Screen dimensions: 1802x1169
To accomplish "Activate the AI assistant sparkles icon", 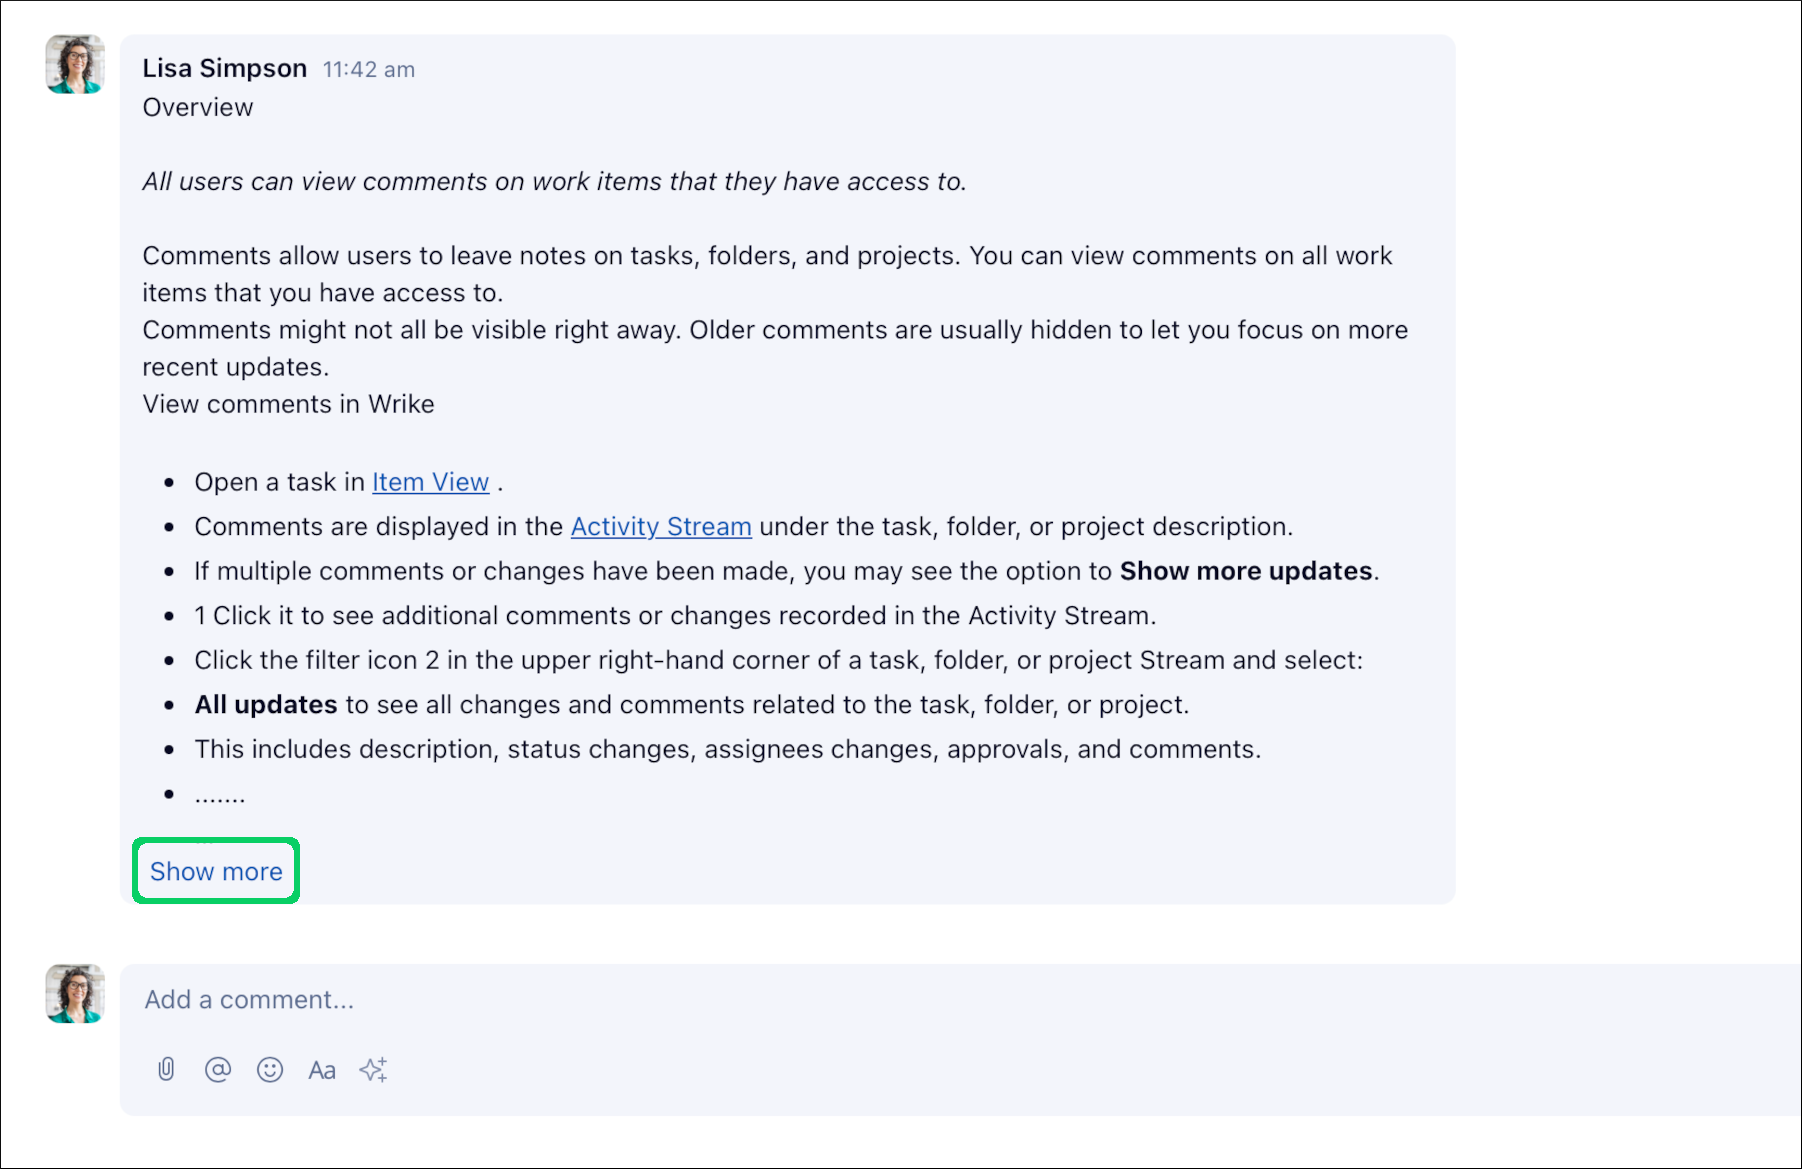I will coord(374,1069).
